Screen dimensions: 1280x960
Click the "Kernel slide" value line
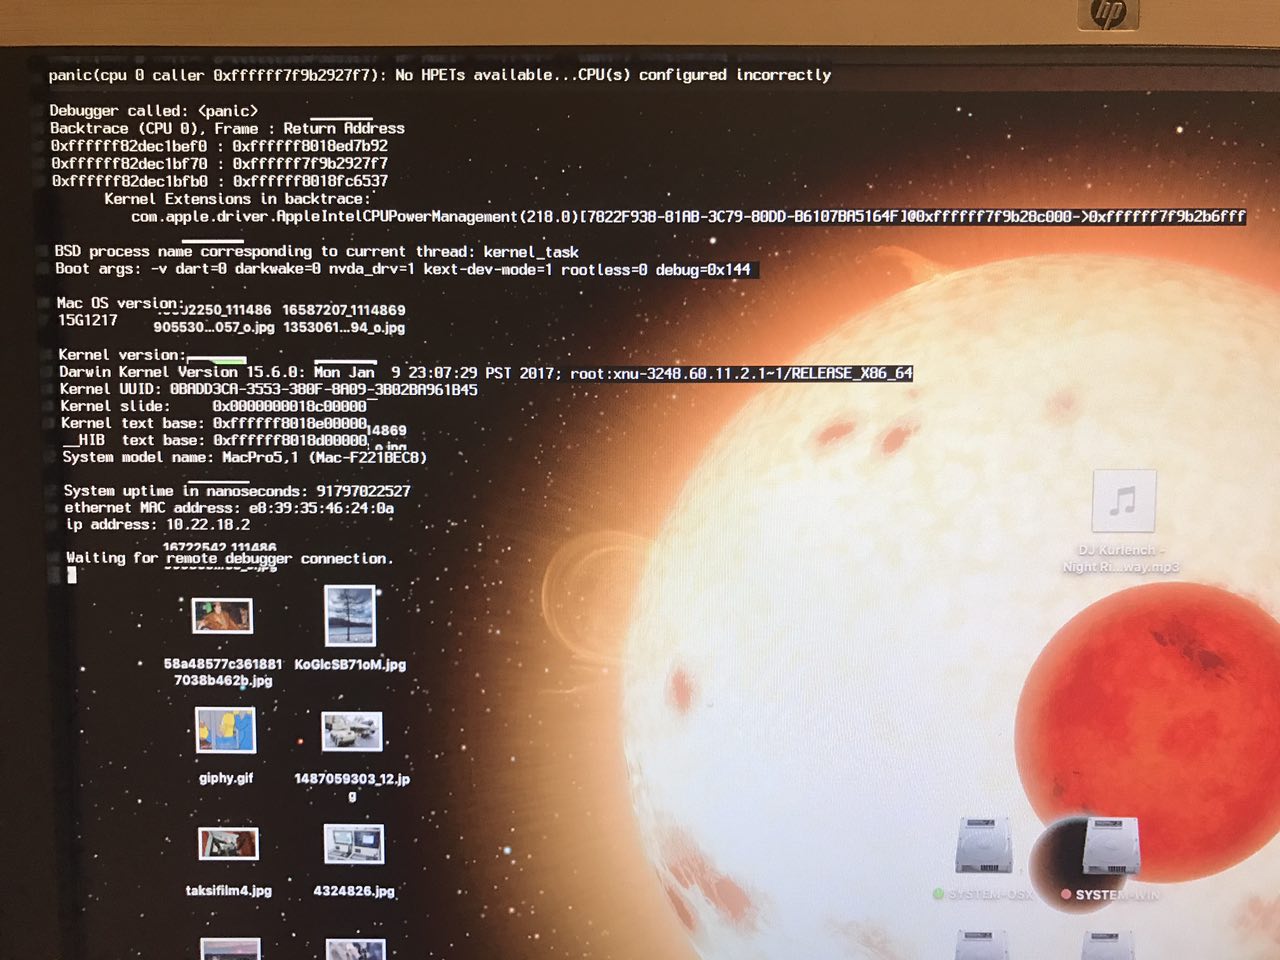[213, 406]
